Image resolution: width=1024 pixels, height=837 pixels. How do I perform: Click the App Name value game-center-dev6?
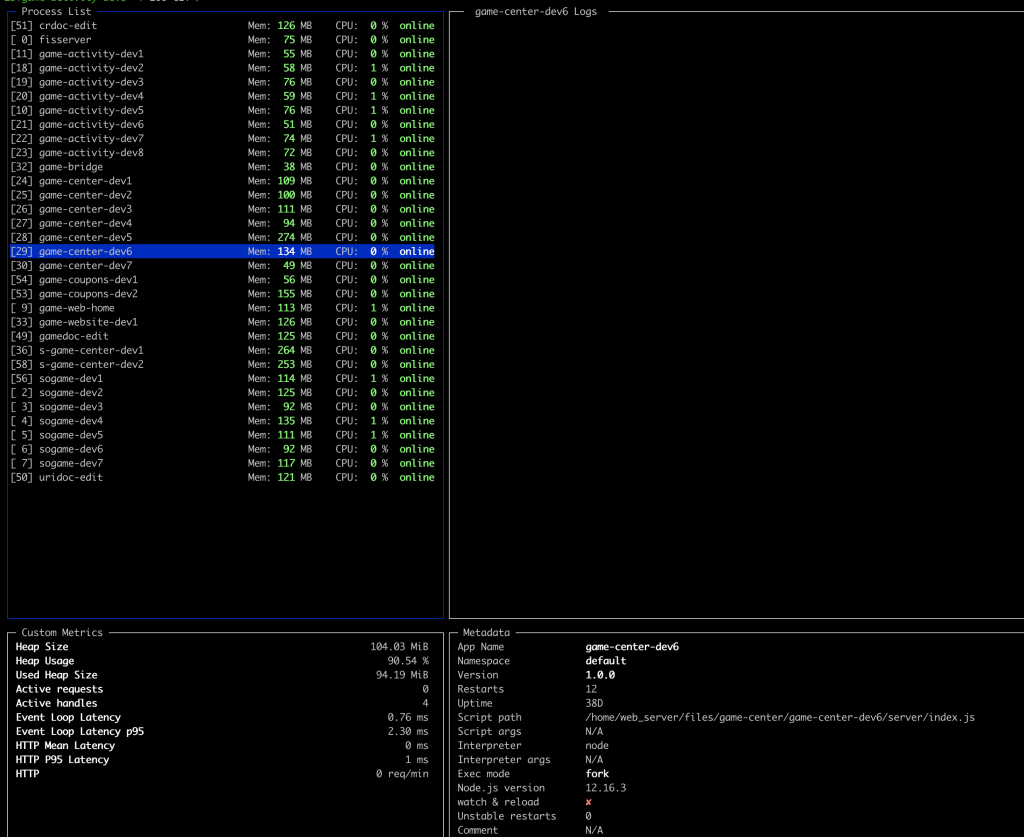click(x=632, y=646)
